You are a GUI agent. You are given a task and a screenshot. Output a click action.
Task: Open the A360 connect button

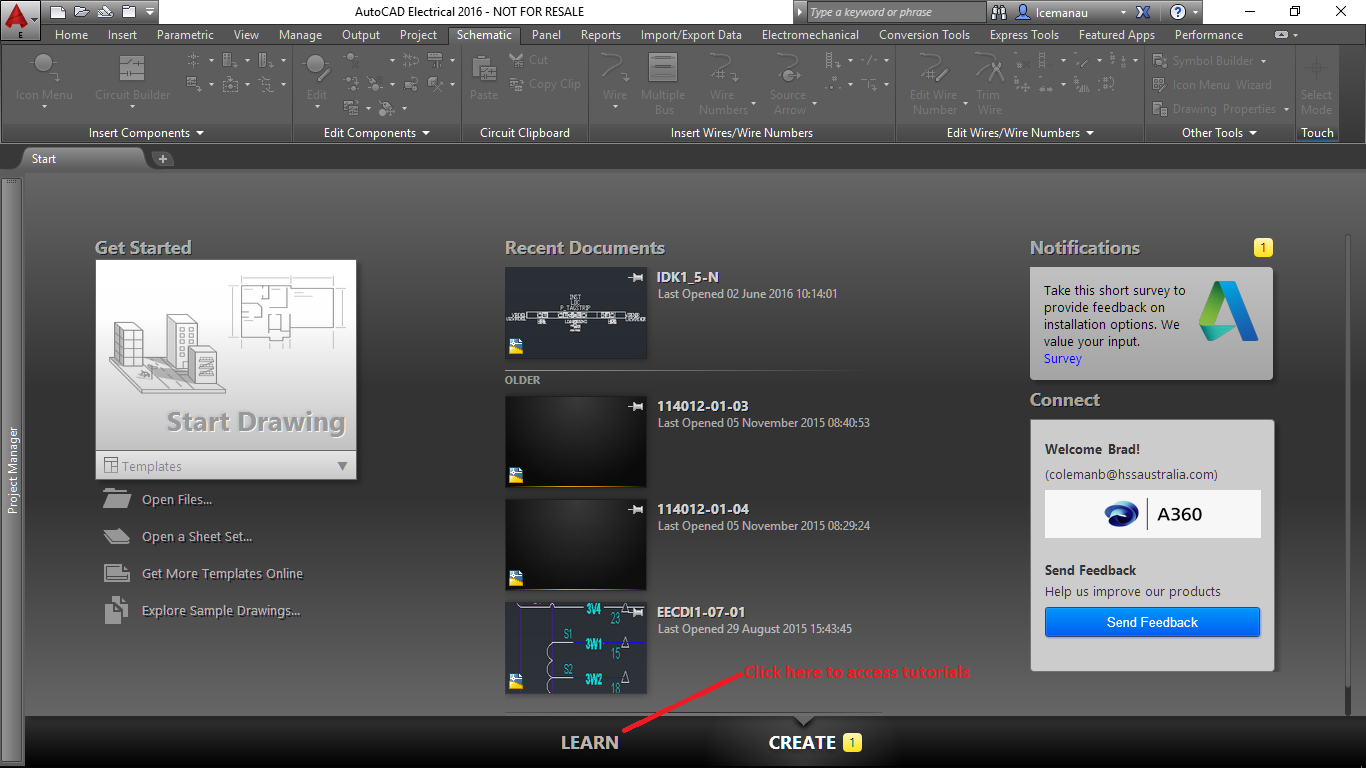[1152, 514]
